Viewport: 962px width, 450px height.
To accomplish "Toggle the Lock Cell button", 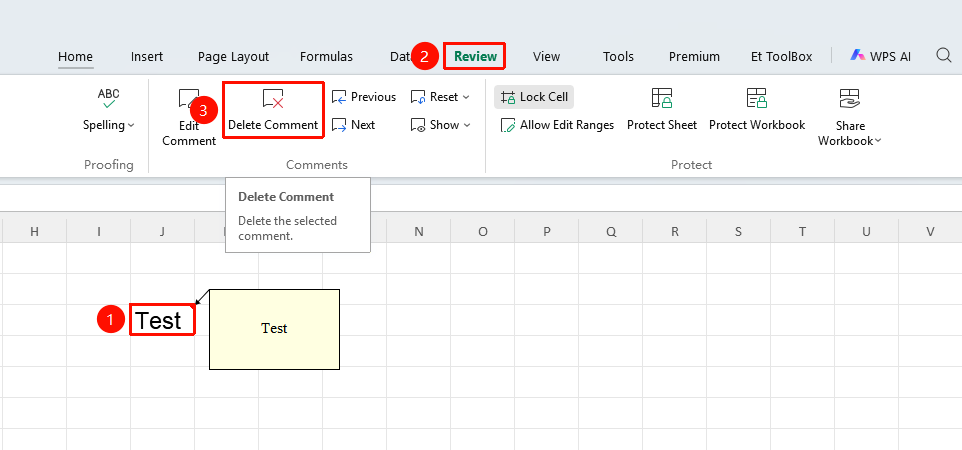I will [x=534, y=97].
